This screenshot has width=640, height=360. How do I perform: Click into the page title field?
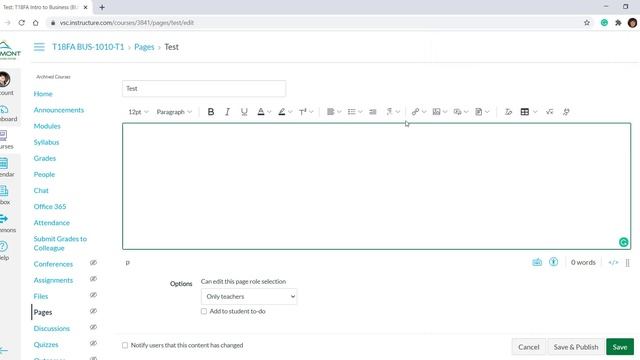pyautogui.click(x=204, y=89)
